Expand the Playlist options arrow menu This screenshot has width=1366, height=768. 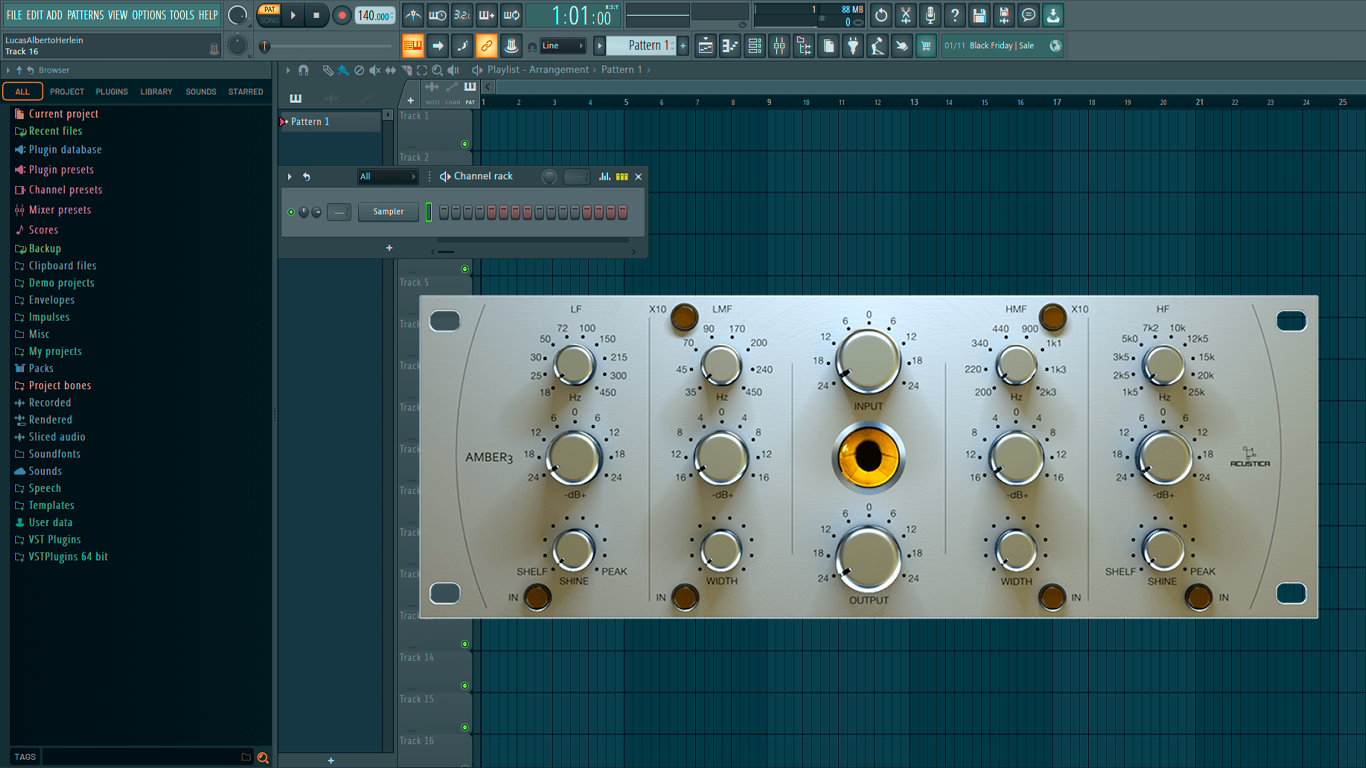(288, 70)
